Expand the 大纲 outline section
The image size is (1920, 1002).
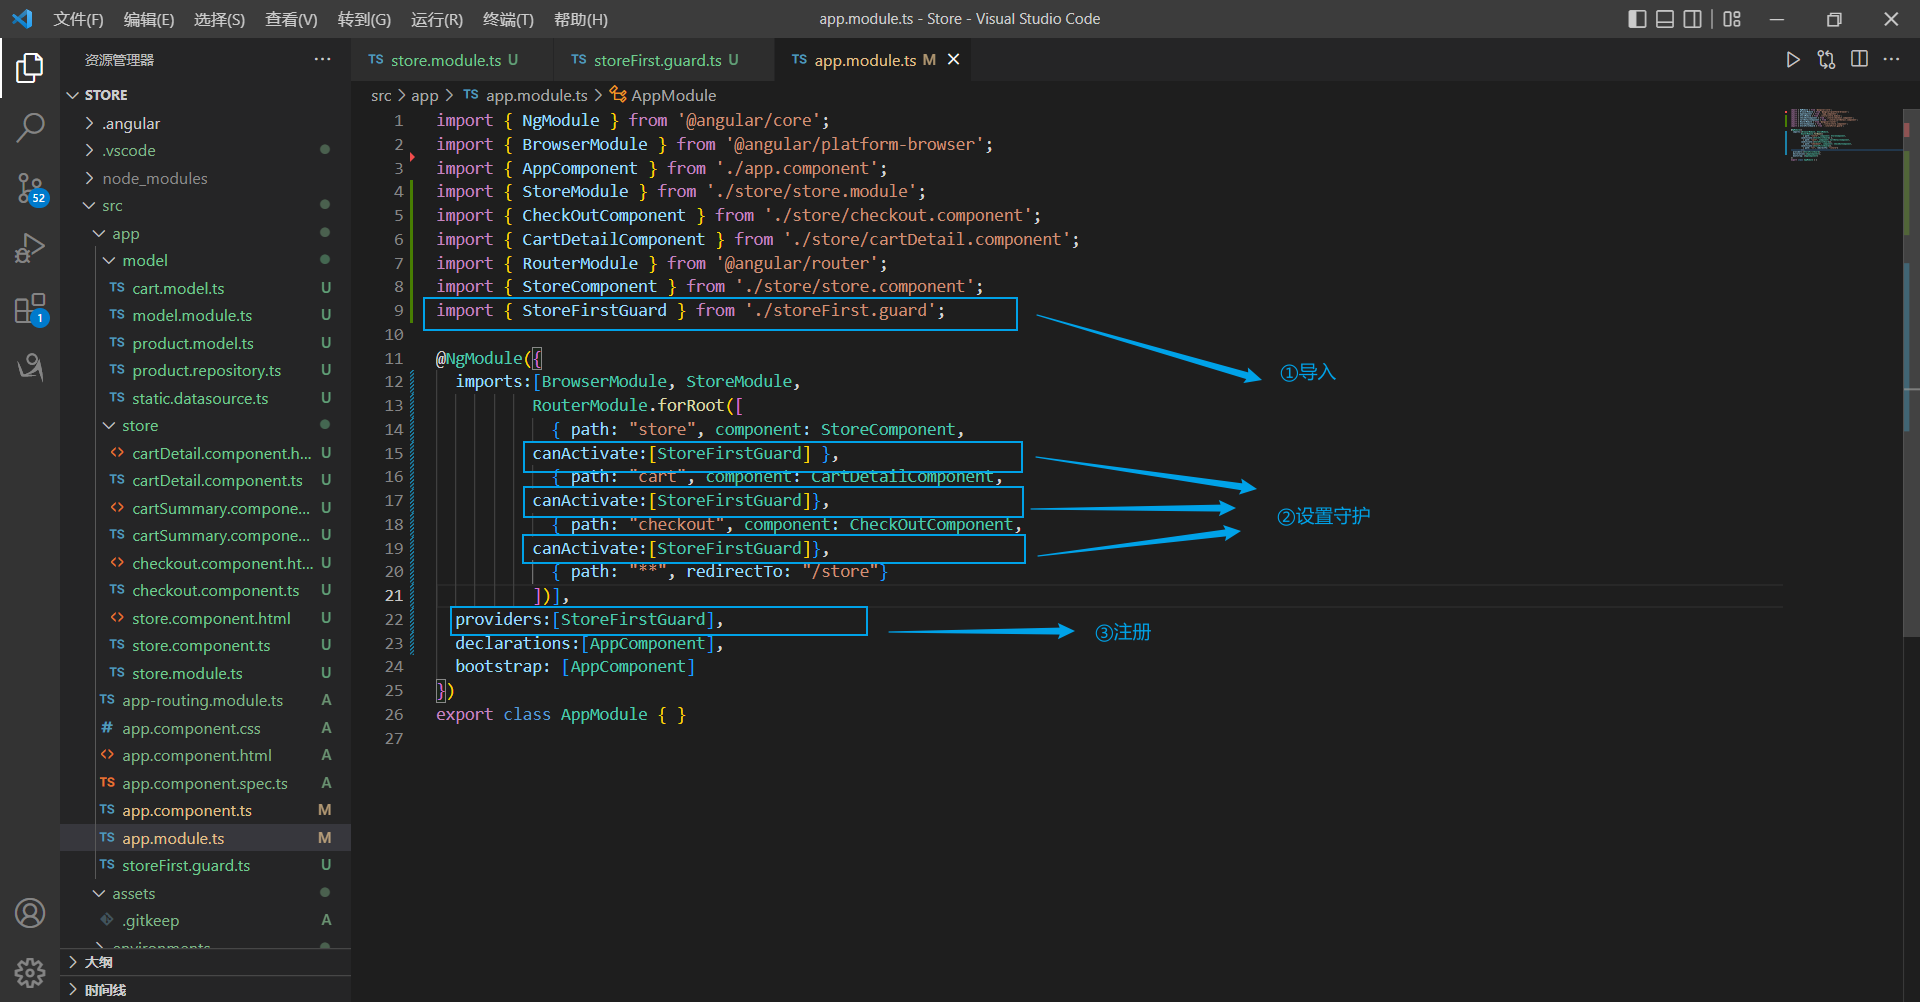tap(98, 962)
